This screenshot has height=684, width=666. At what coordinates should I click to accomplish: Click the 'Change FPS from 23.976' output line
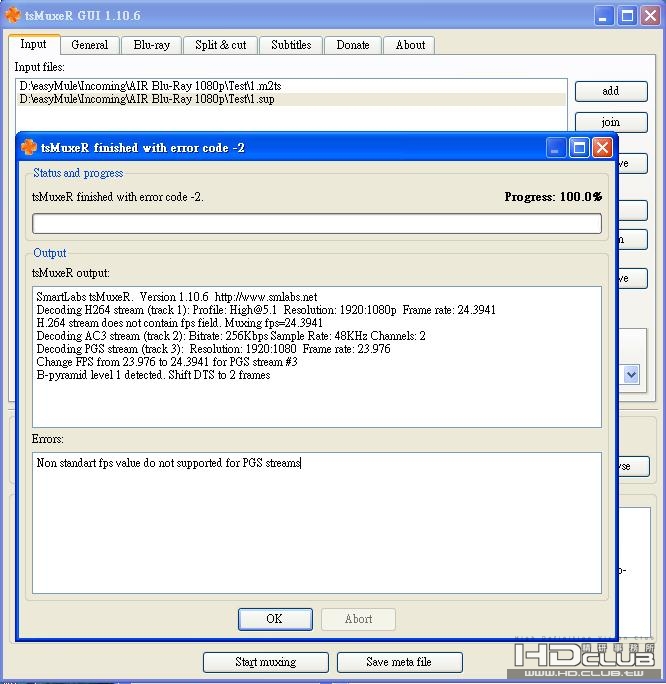click(x=167, y=362)
